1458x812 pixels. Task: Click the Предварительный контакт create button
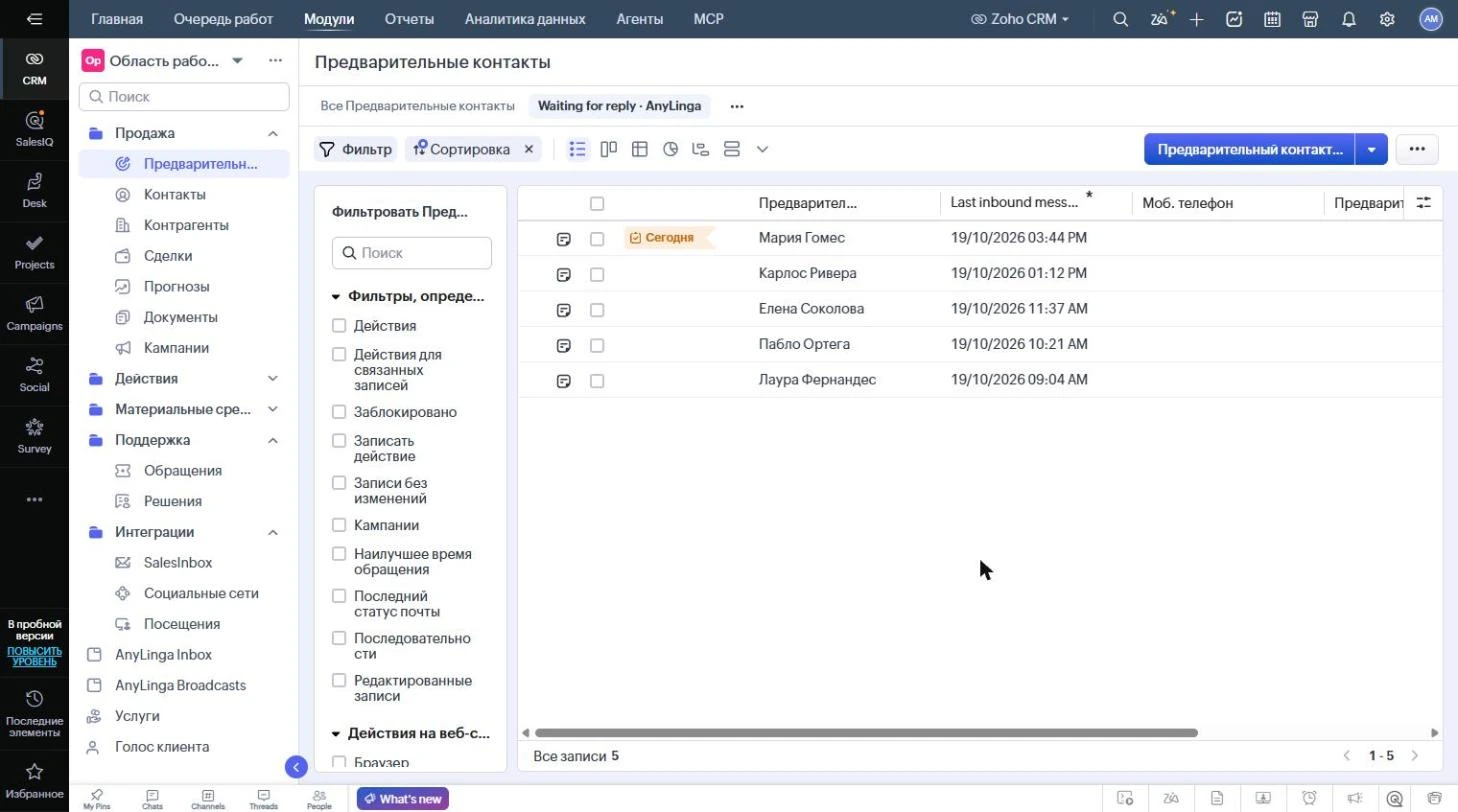(1249, 149)
